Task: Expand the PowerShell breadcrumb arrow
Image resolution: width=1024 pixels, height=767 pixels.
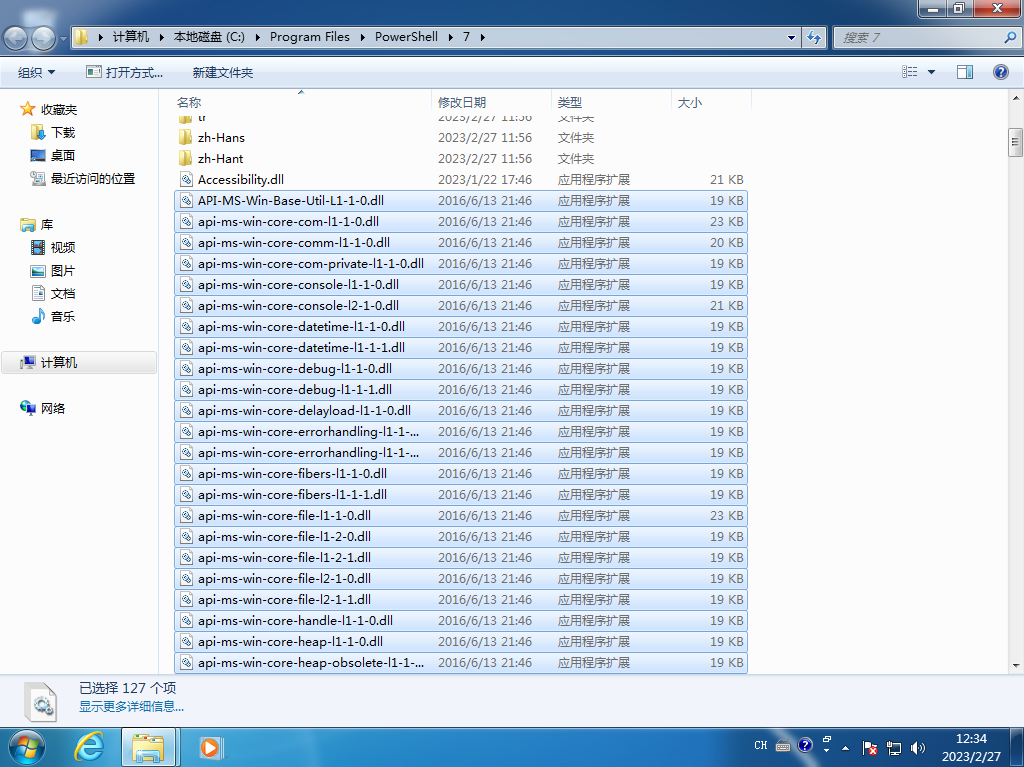Action: pyautogui.click(x=451, y=37)
